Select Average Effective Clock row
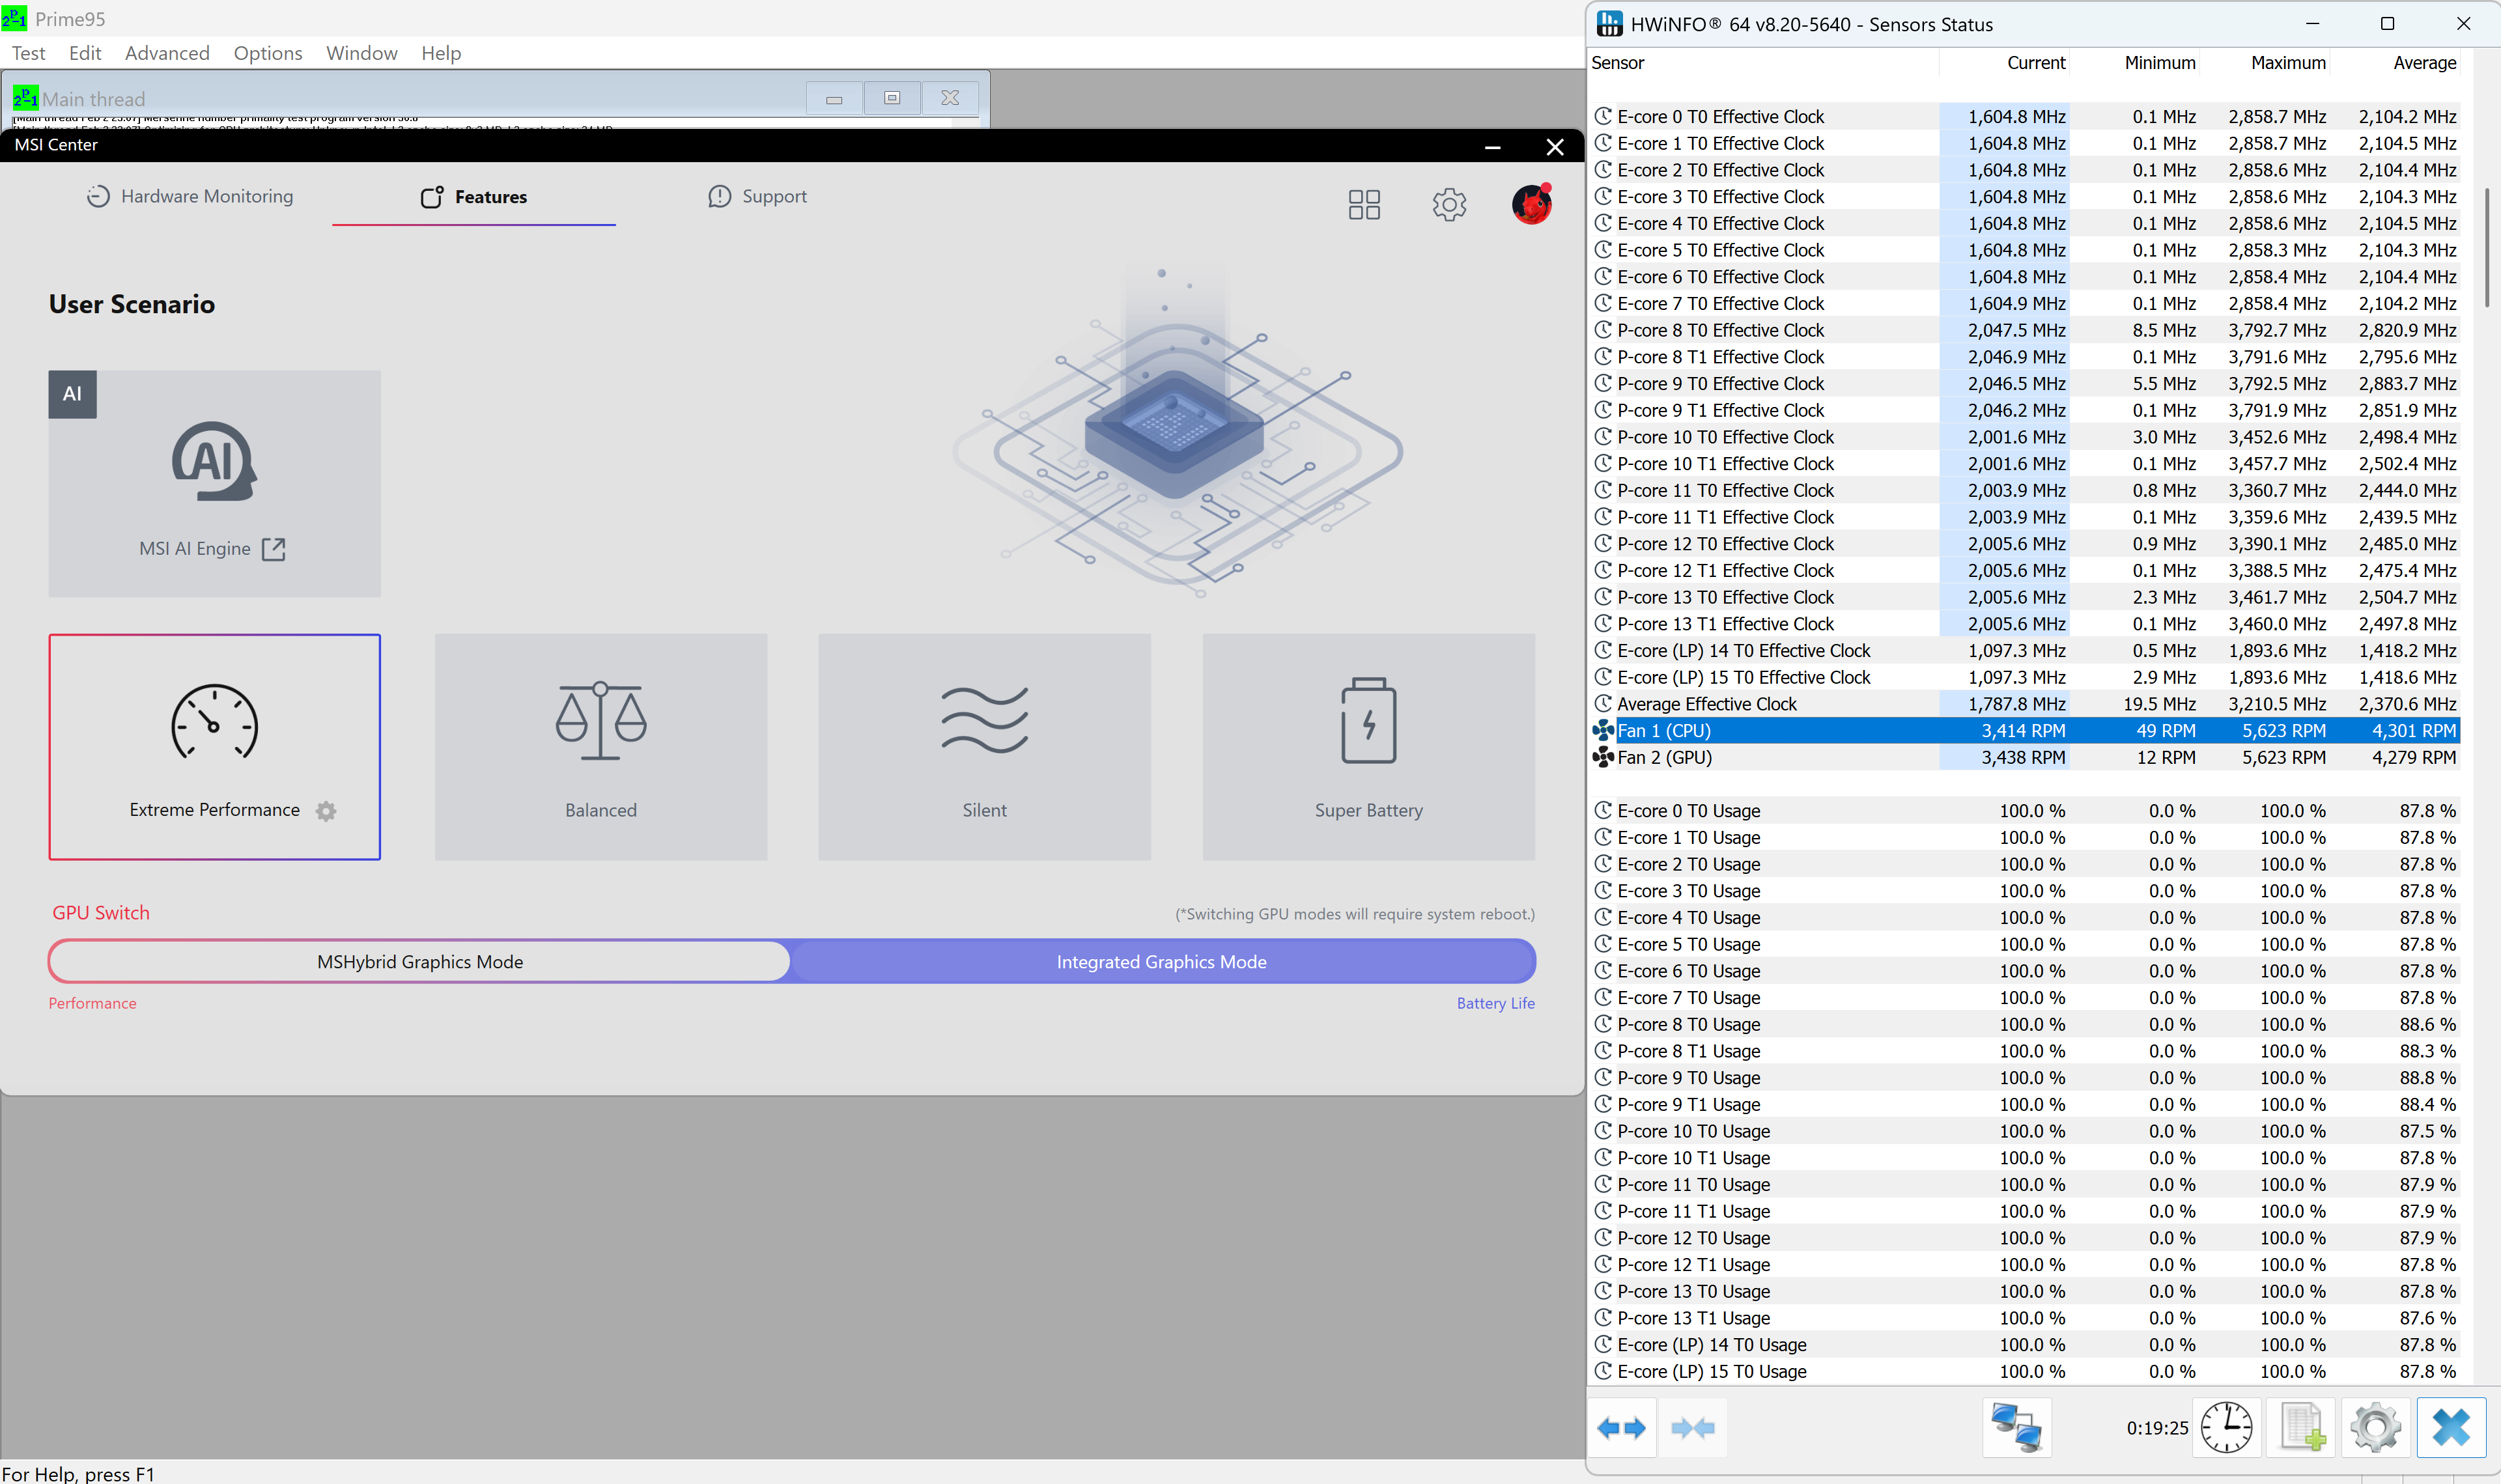The image size is (2501, 1484). pyautogui.click(x=2024, y=704)
